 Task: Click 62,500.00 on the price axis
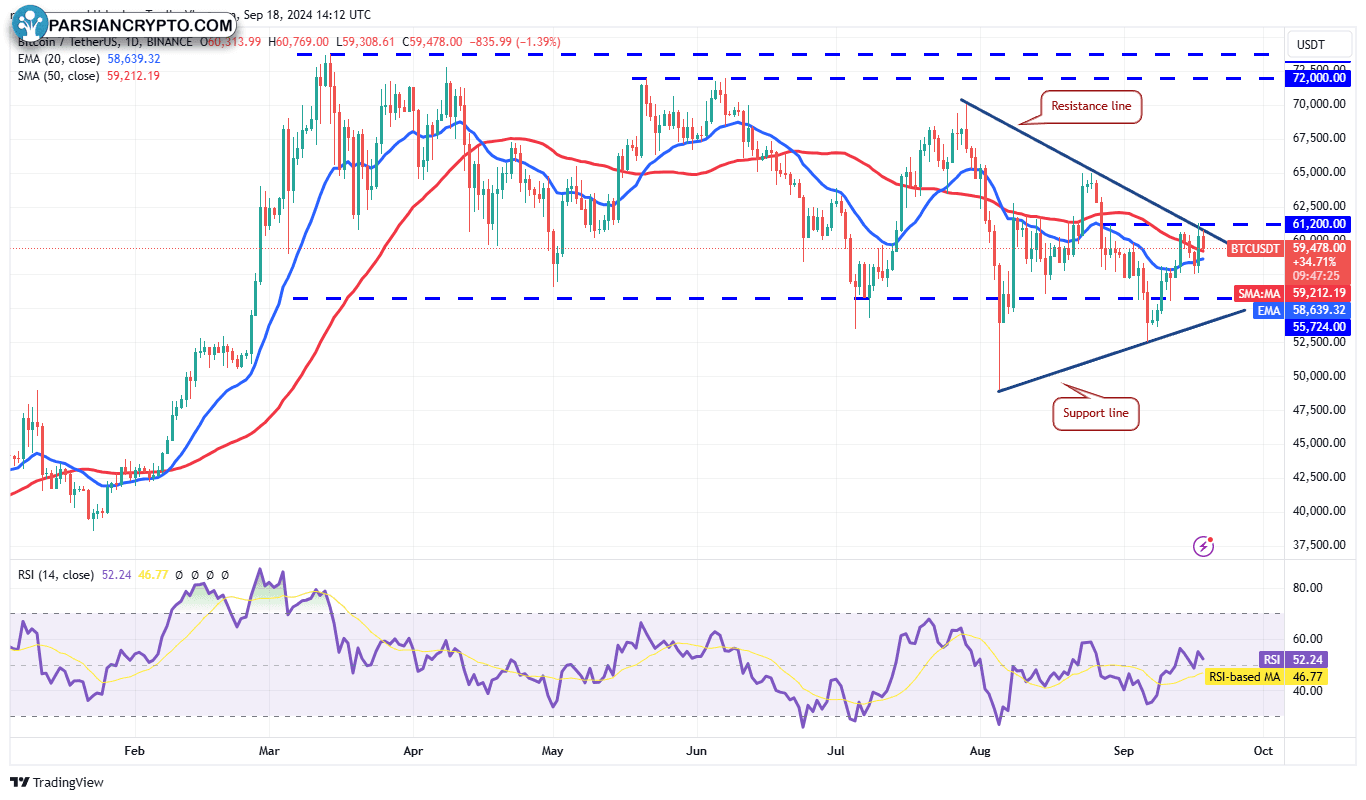tap(1319, 206)
